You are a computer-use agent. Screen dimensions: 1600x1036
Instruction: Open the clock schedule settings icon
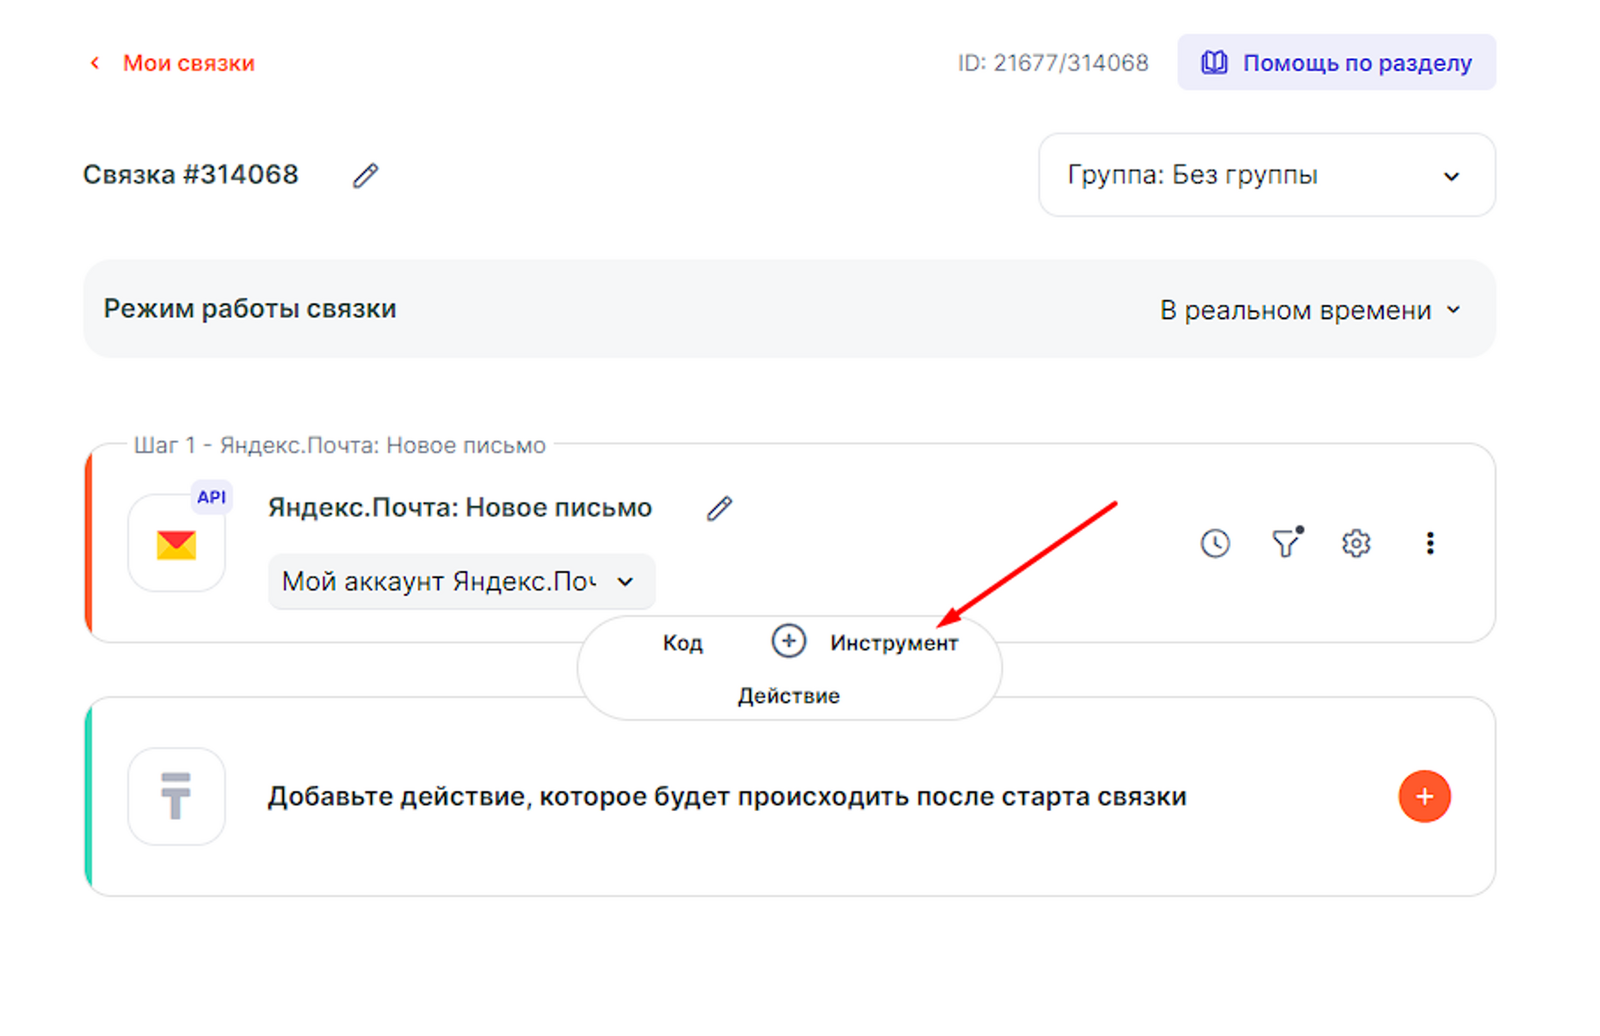[1215, 544]
